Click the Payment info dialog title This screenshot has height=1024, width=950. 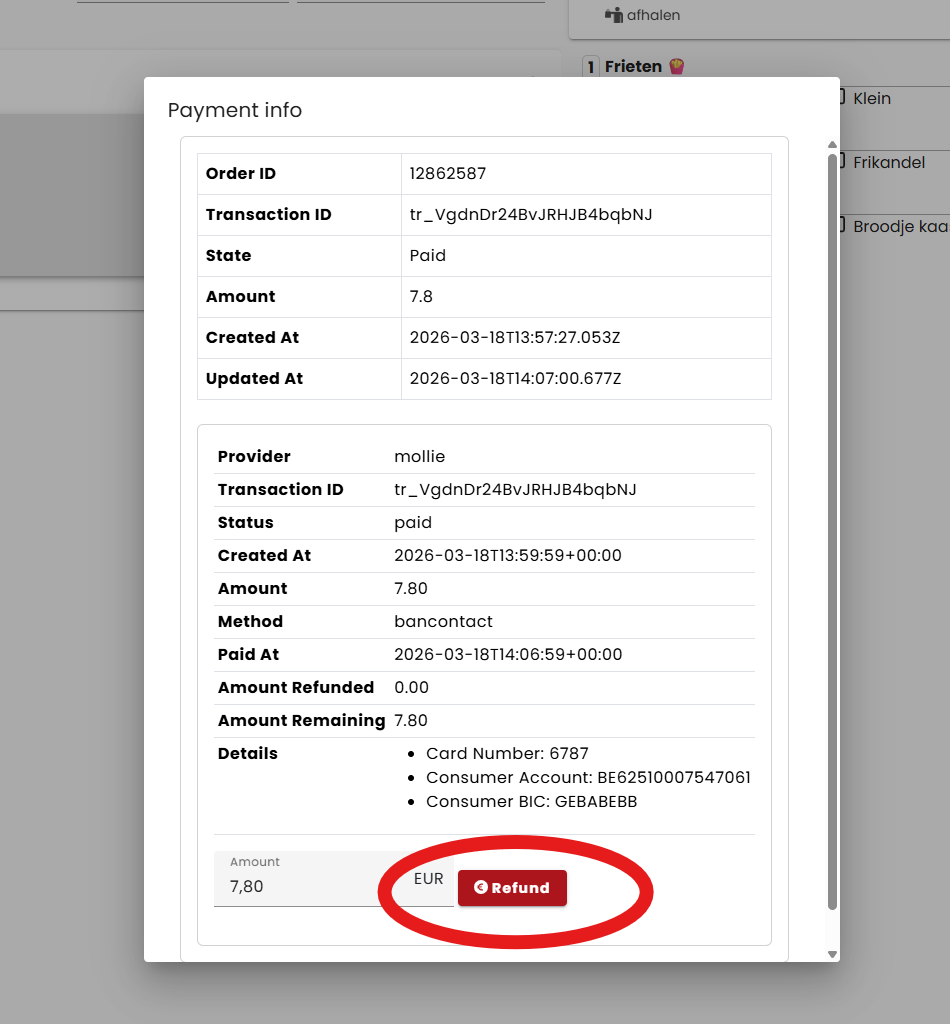click(235, 110)
